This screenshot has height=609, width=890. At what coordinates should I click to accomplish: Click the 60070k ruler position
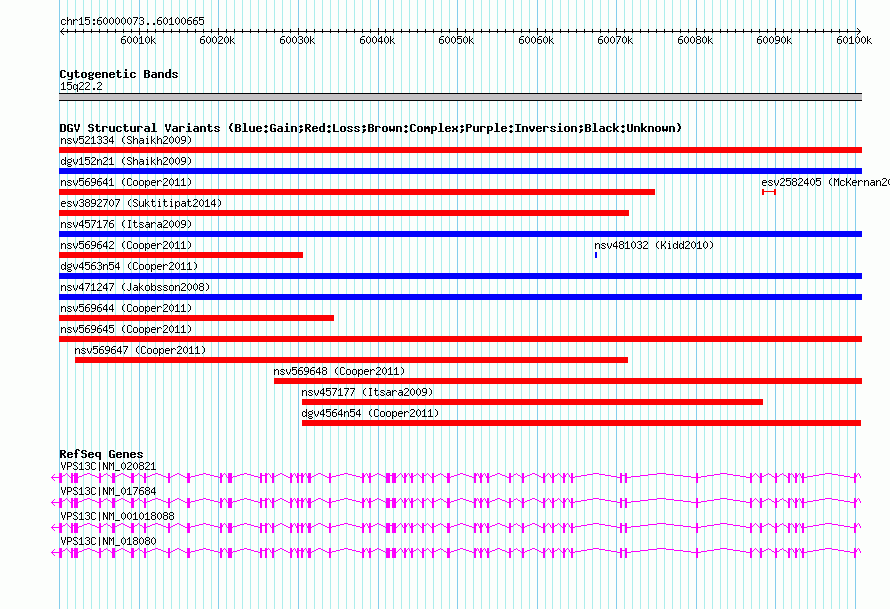click(615, 40)
